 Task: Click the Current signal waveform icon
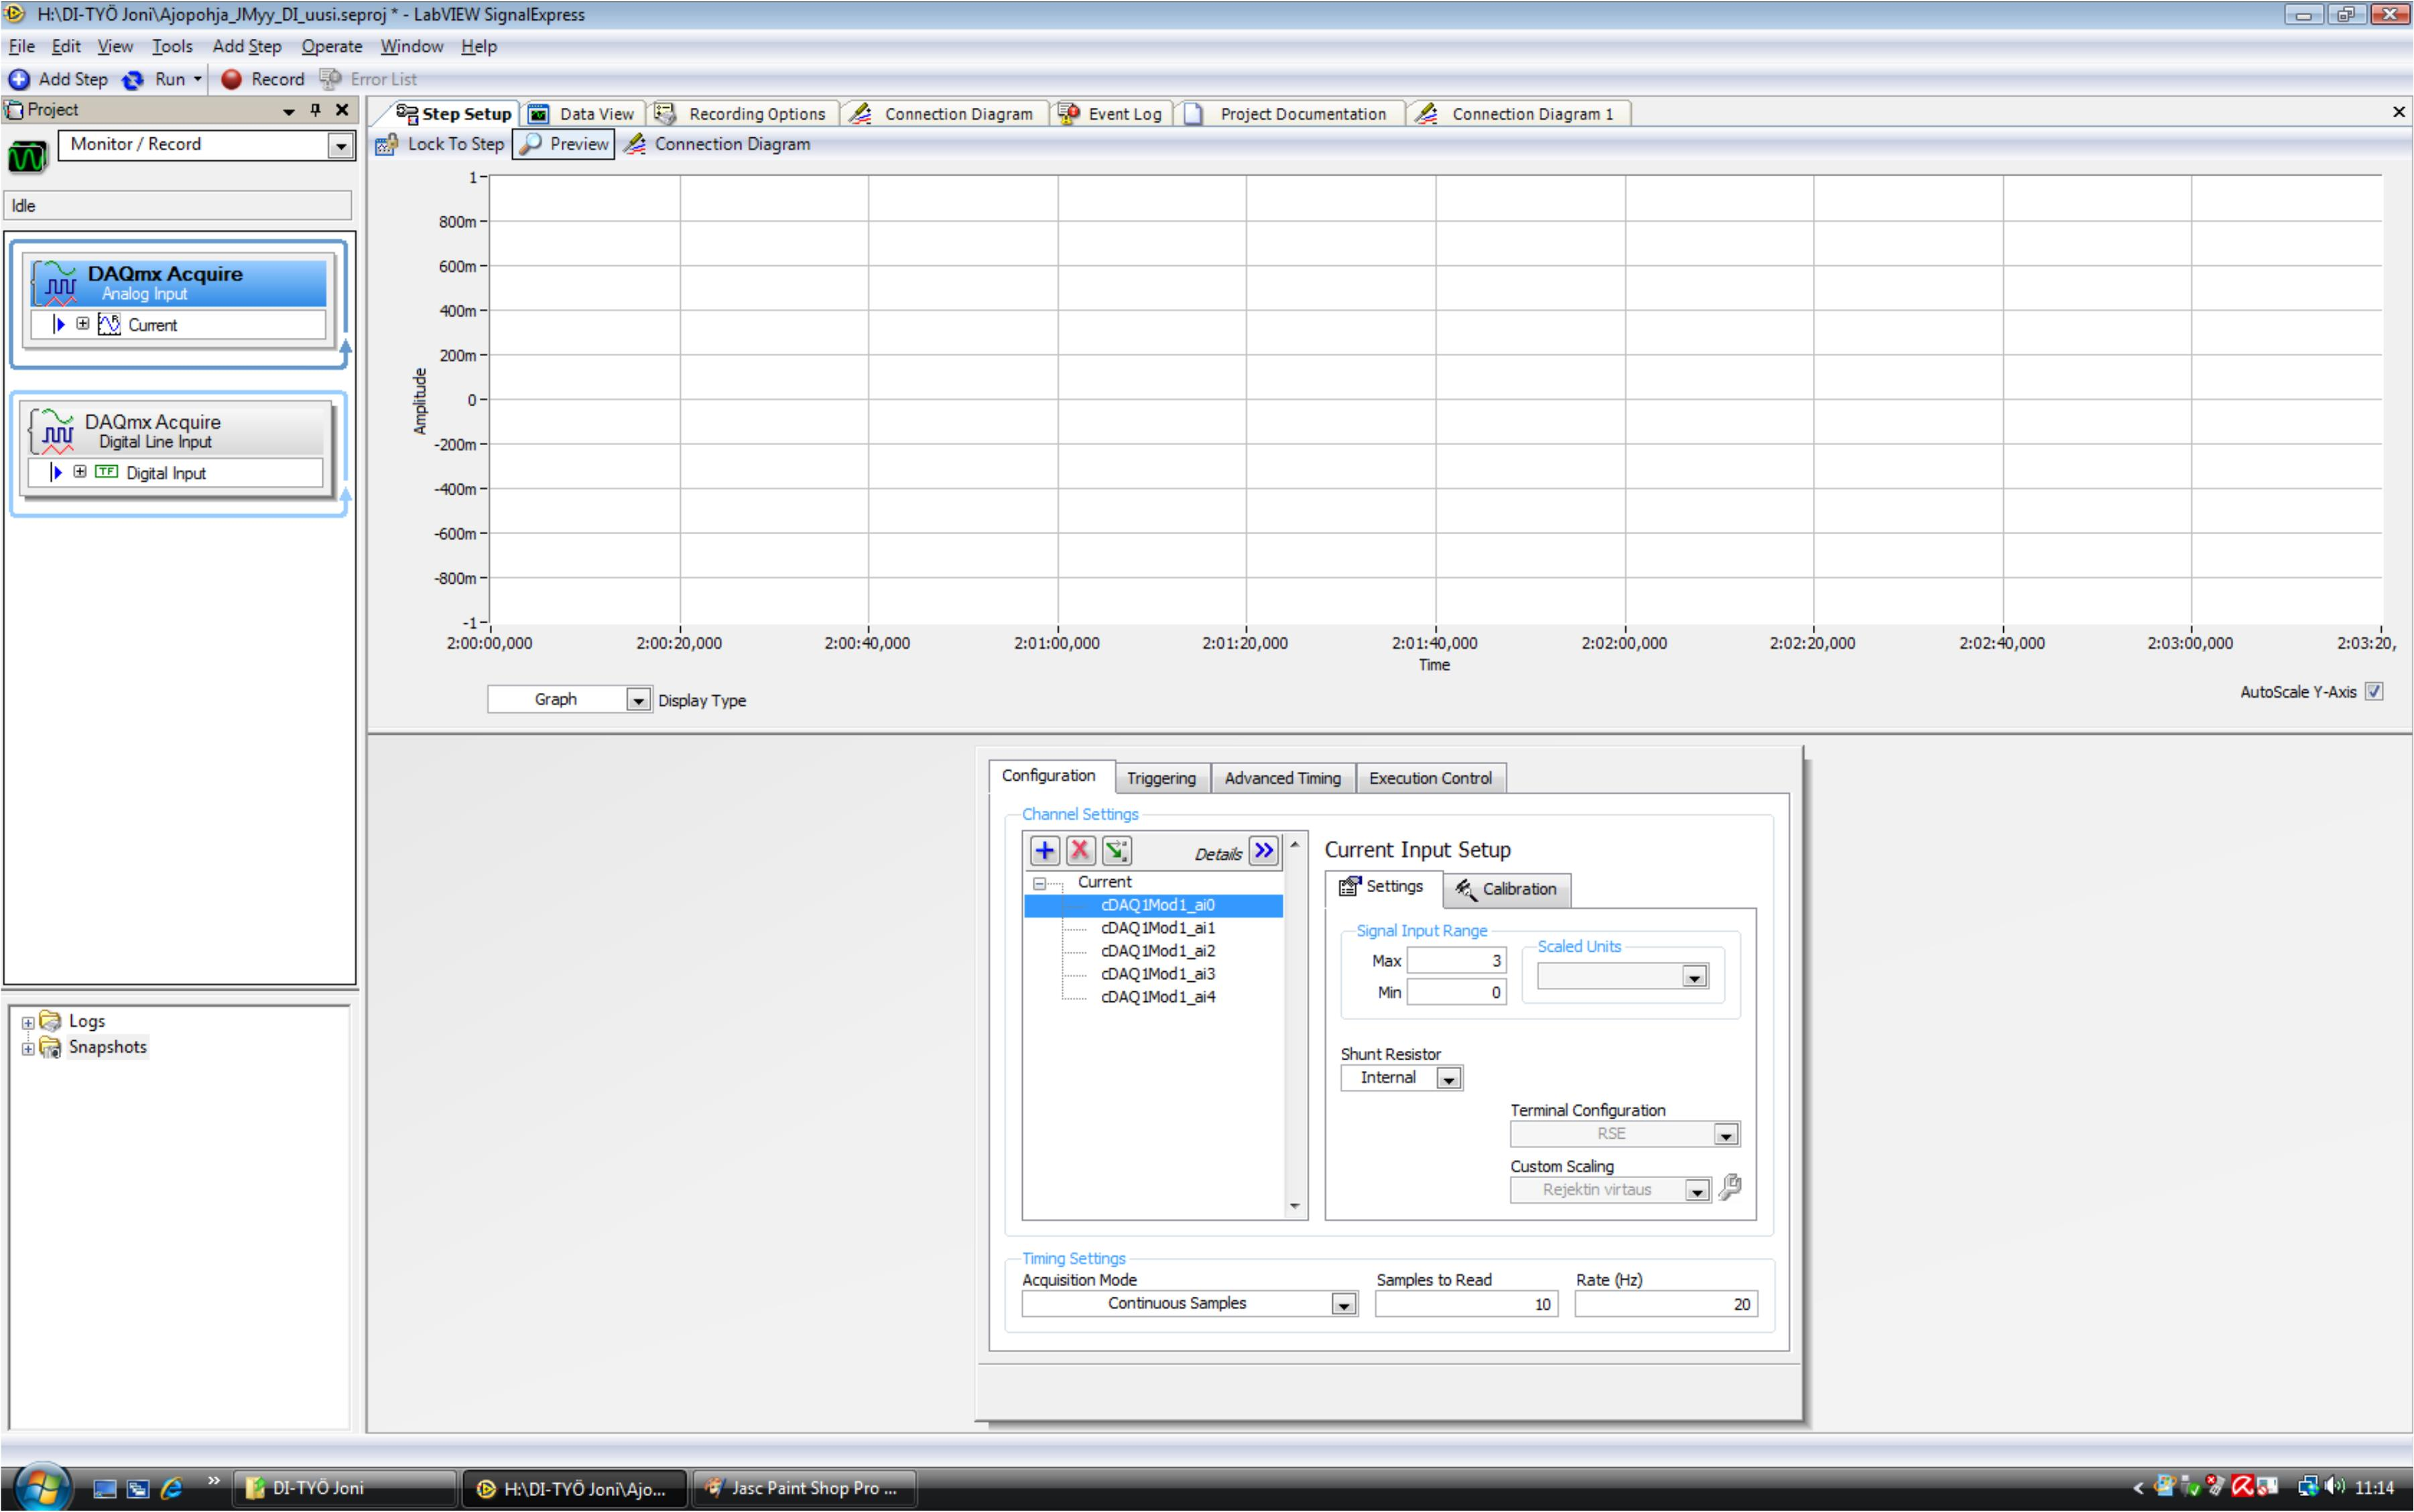(x=109, y=324)
